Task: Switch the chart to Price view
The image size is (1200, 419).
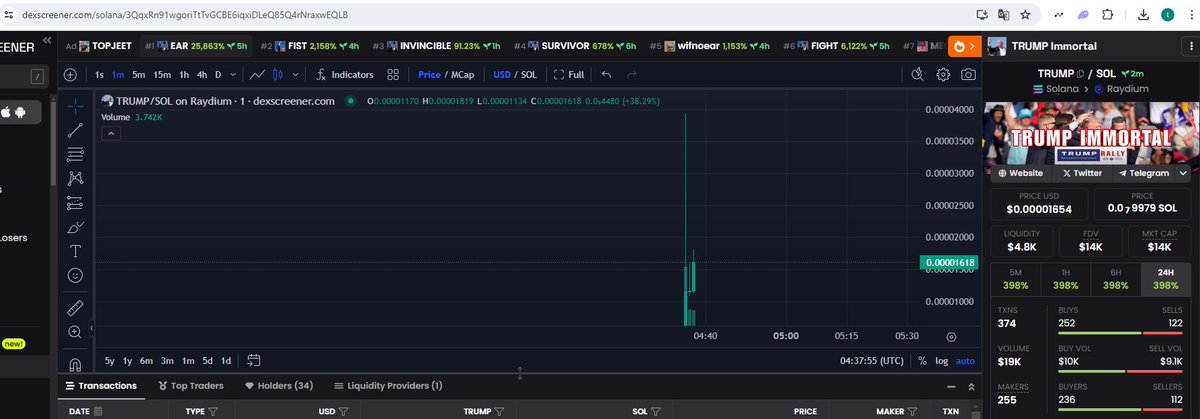Action: [430, 74]
